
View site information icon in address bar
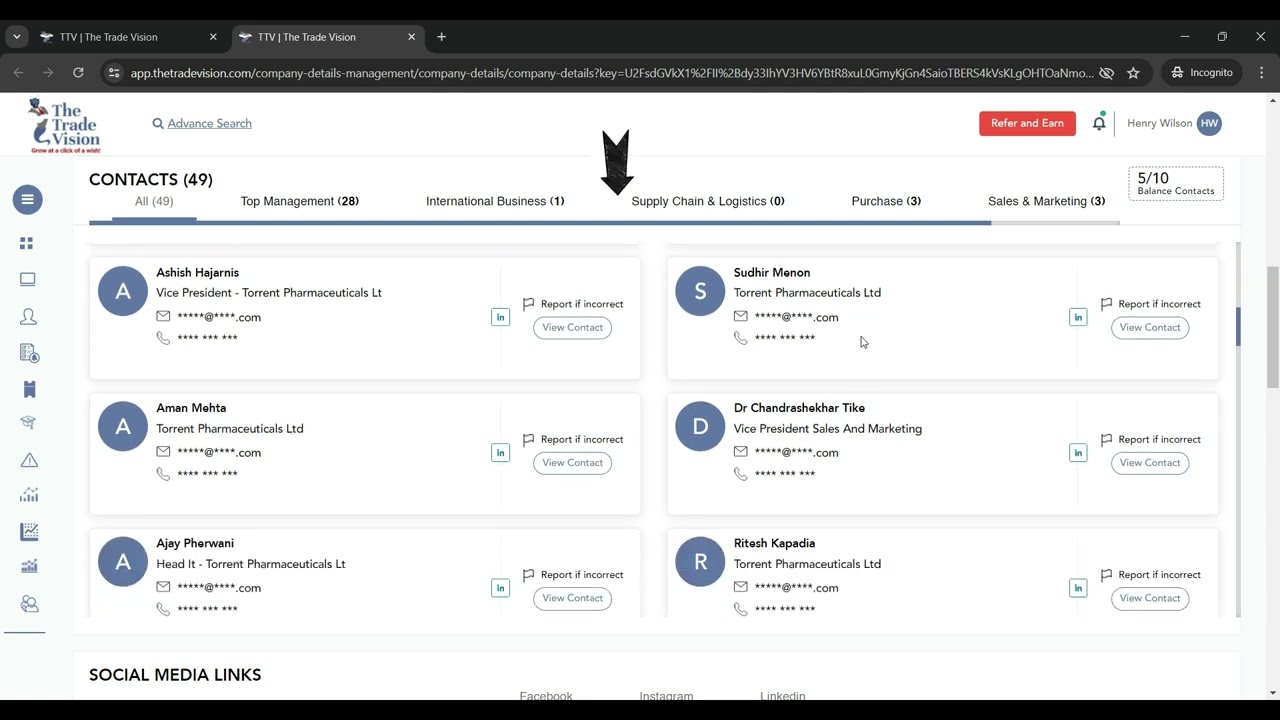pyautogui.click(x=113, y=73)
